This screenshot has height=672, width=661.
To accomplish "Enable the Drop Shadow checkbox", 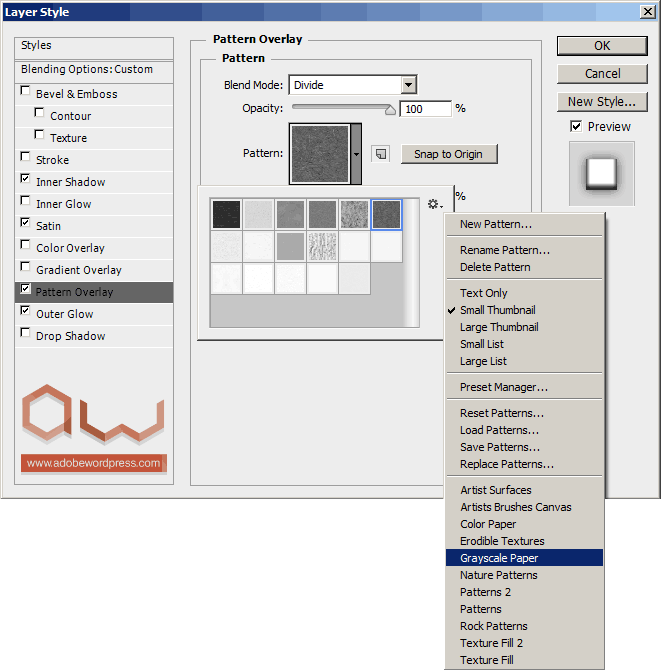I will click(25, 333).
